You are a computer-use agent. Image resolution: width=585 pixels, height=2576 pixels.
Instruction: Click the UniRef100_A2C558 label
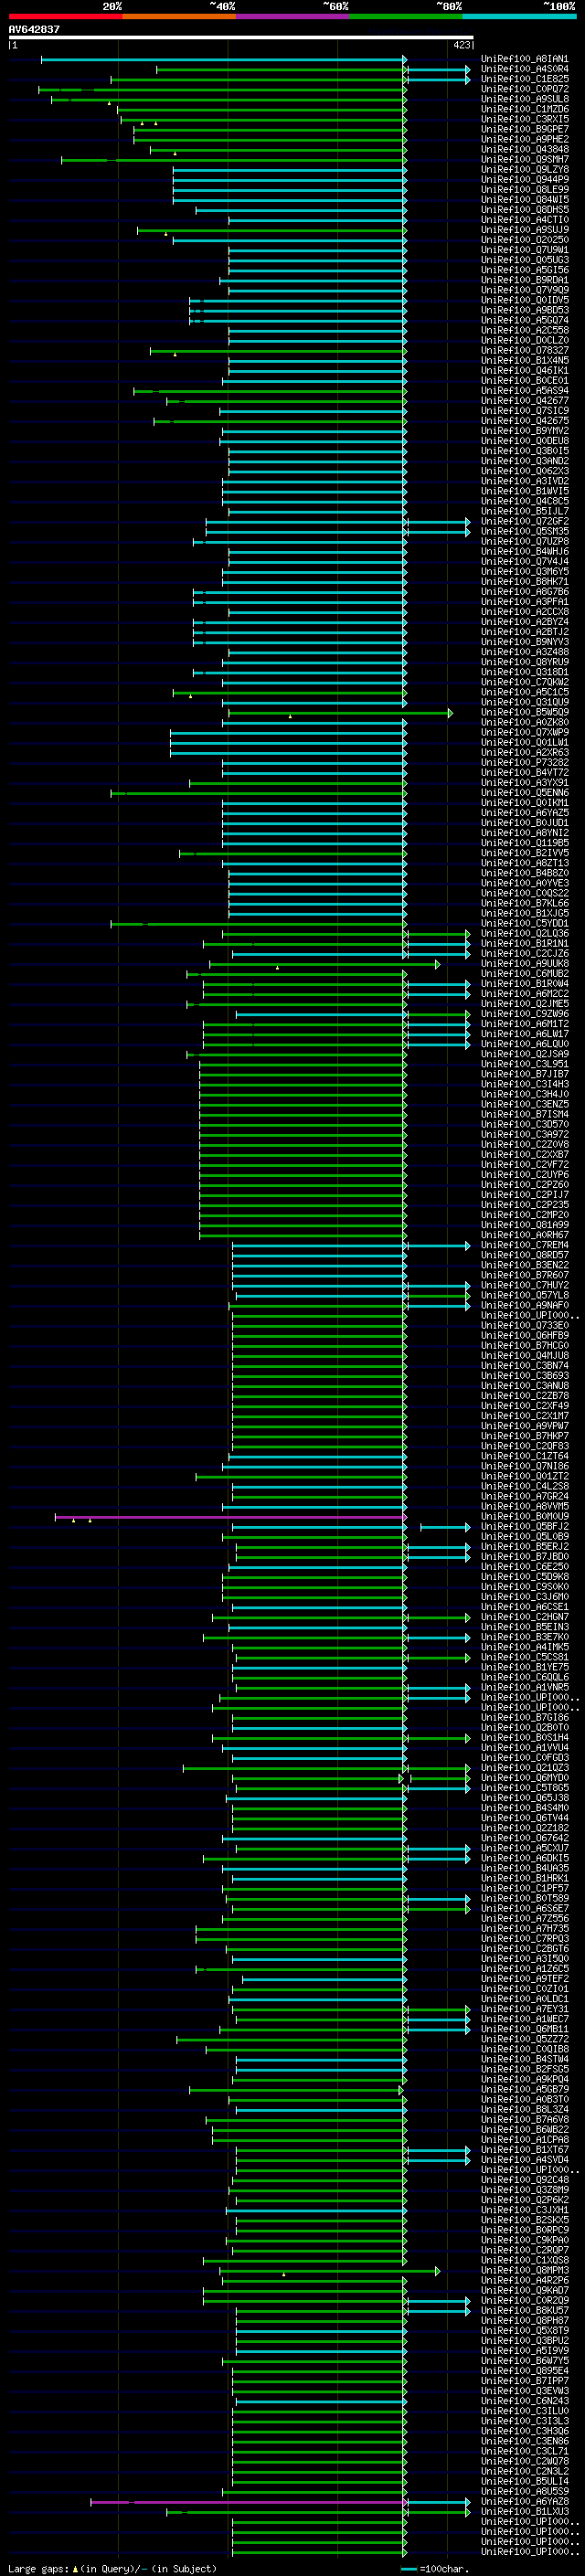525,331
